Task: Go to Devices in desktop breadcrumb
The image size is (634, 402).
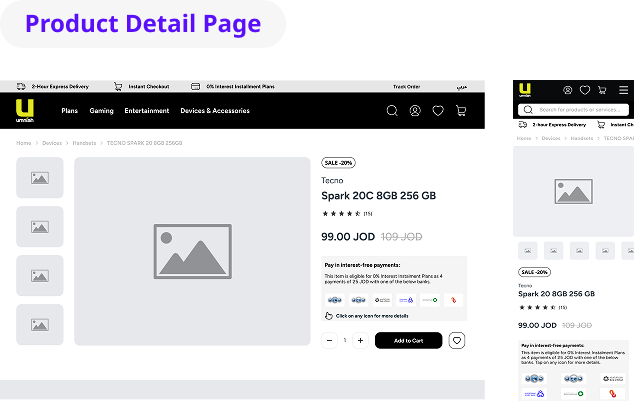Action: (x=52, y=143)
